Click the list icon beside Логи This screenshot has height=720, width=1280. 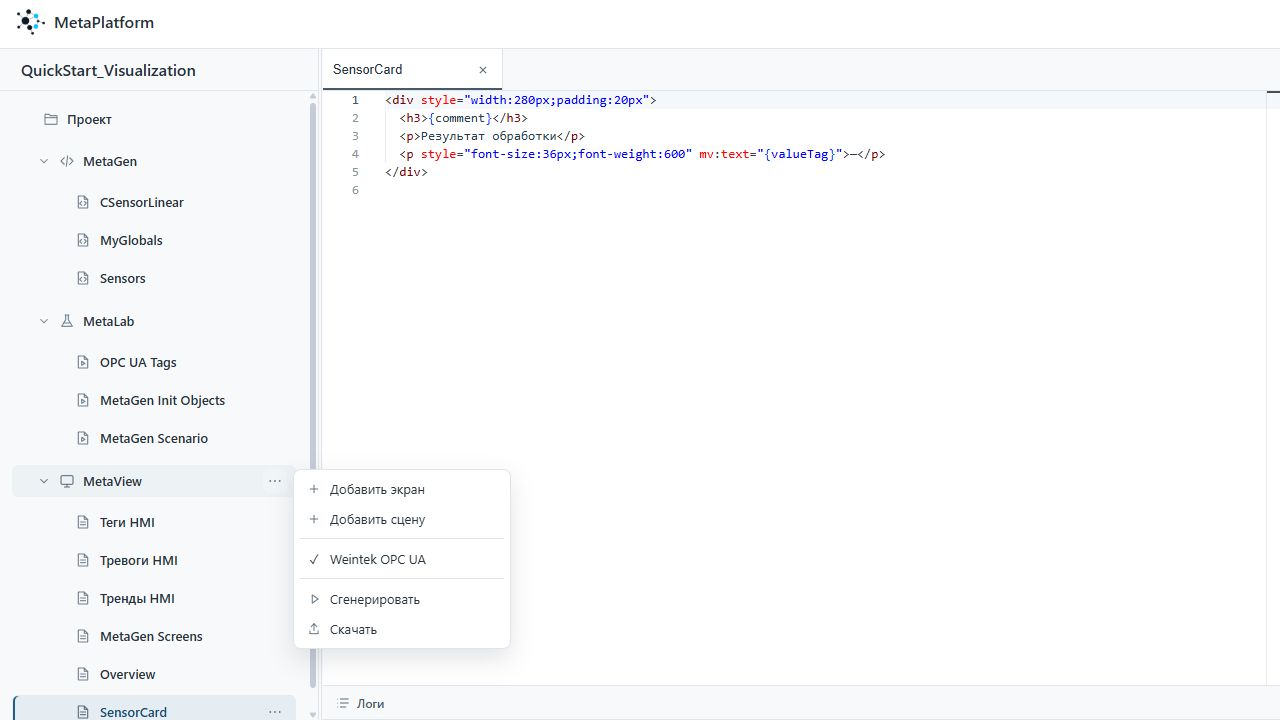[343, 704]
